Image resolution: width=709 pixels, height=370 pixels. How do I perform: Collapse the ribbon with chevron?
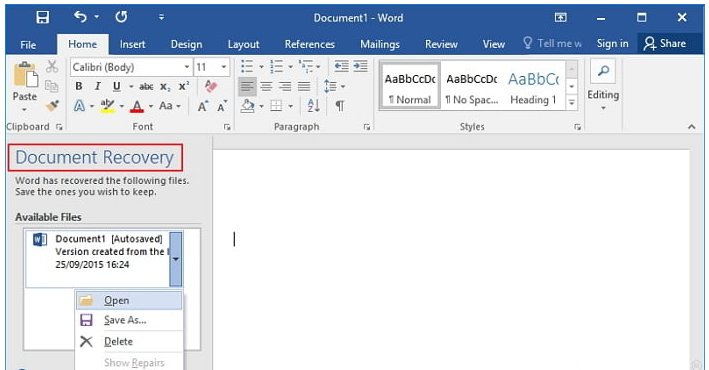(691, 127)
